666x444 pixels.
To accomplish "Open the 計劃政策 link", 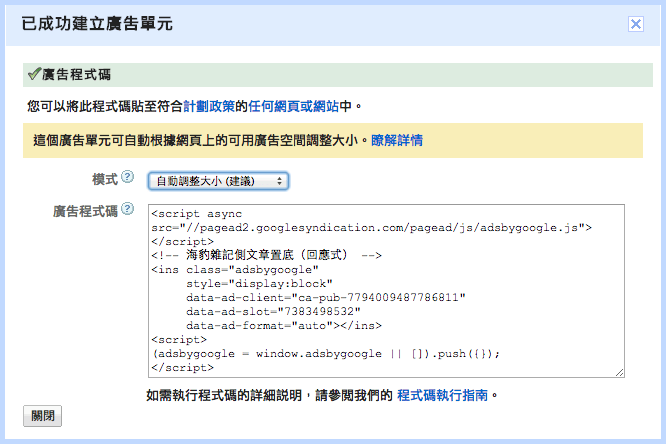I will pos(209,106).
